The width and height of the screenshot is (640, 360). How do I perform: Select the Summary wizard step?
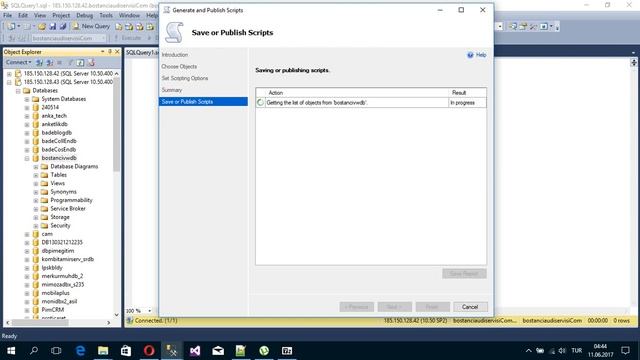coord(172,90)
